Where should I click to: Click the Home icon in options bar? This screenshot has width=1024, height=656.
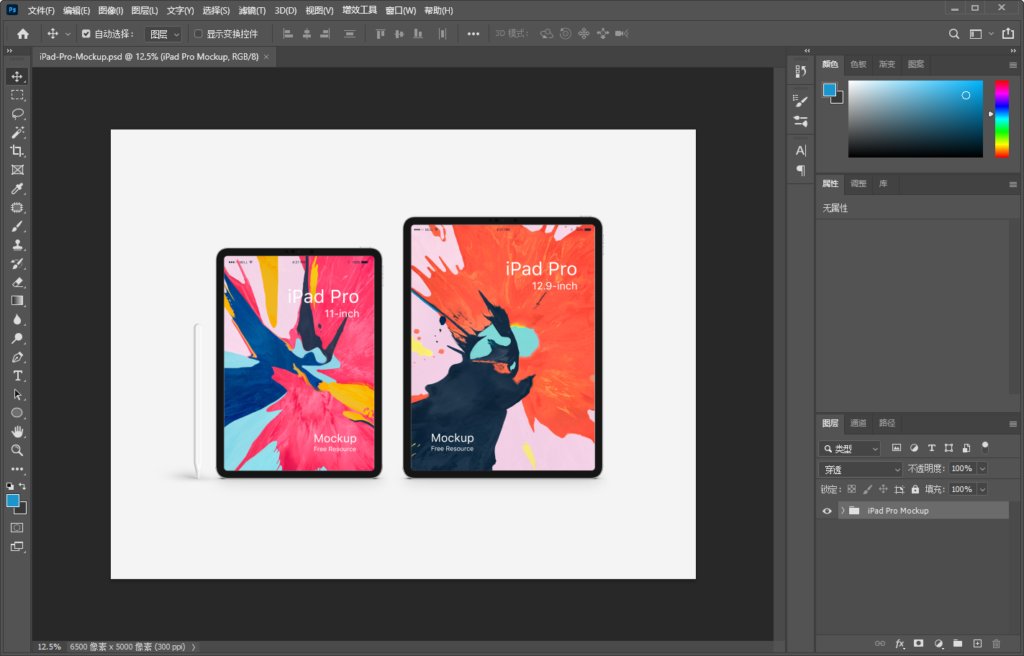pyautogui.click(x=23, y=34)
